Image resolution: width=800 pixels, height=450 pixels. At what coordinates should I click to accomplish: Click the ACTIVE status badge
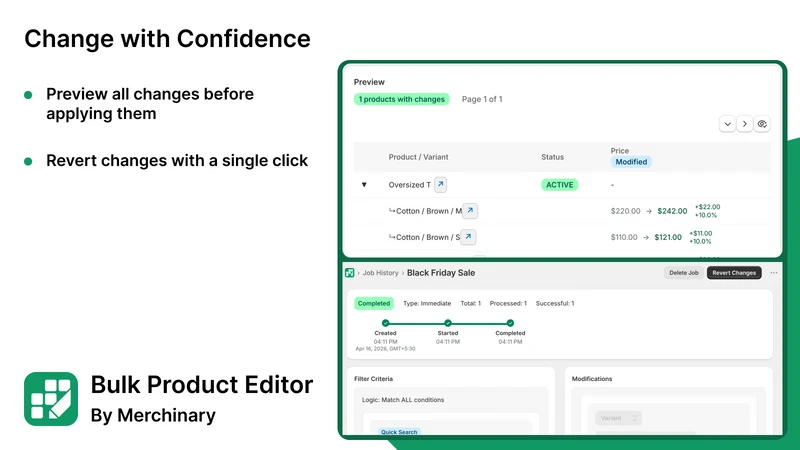pyautogui.click(x=560, y=185)
